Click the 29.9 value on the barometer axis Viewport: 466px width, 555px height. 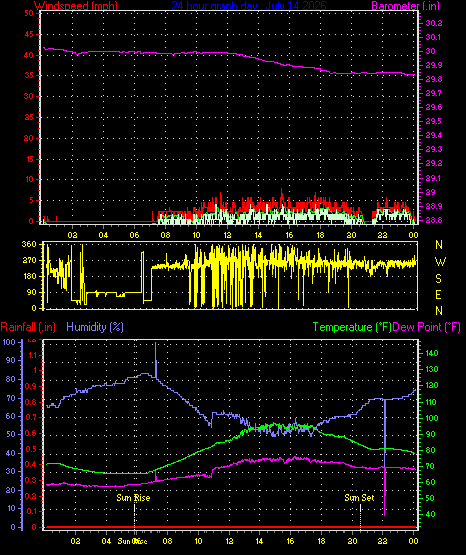pos(434,65)
